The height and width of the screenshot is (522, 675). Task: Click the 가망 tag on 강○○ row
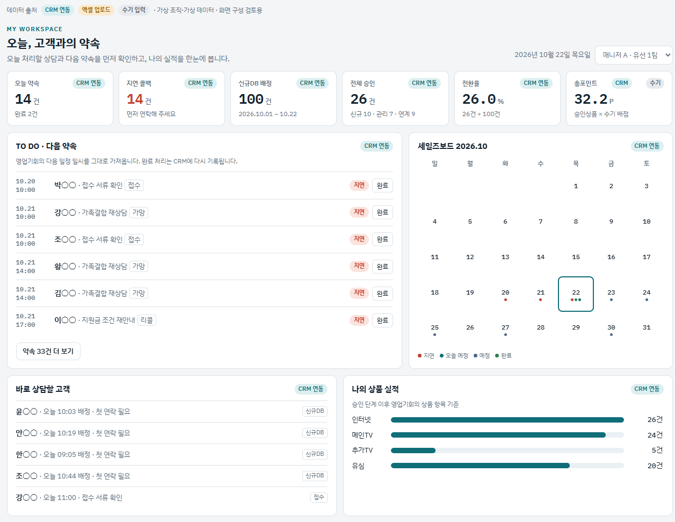tap(139, 212)
